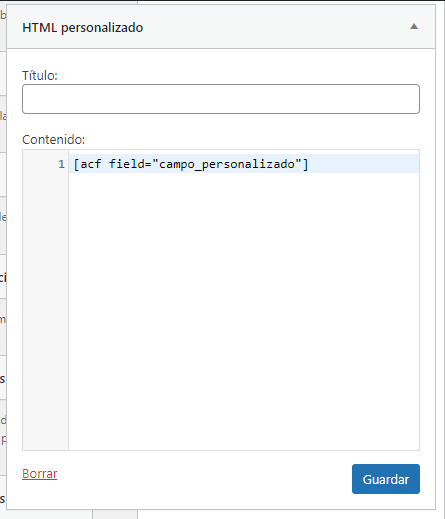The image size is (445, 519).
Task: Click the HTML personalizado widget title
Action: point(83,28)
